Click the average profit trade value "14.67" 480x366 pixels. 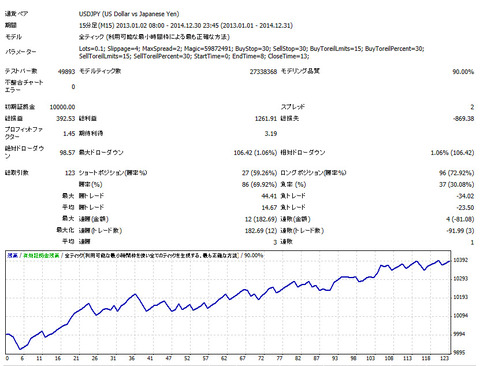tap(269, 208)
